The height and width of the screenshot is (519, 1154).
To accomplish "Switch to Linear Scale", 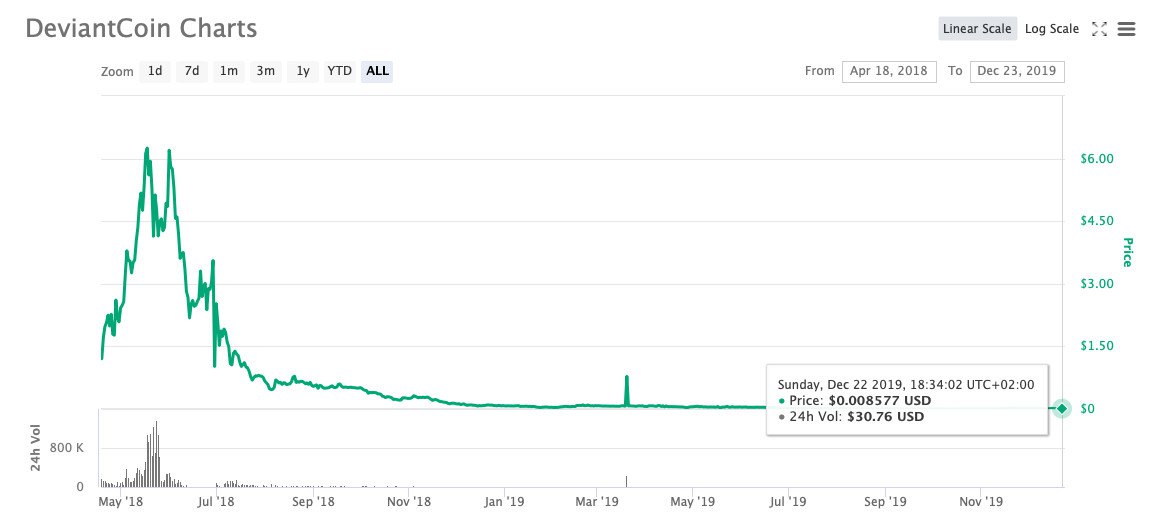I will [977, 29].
